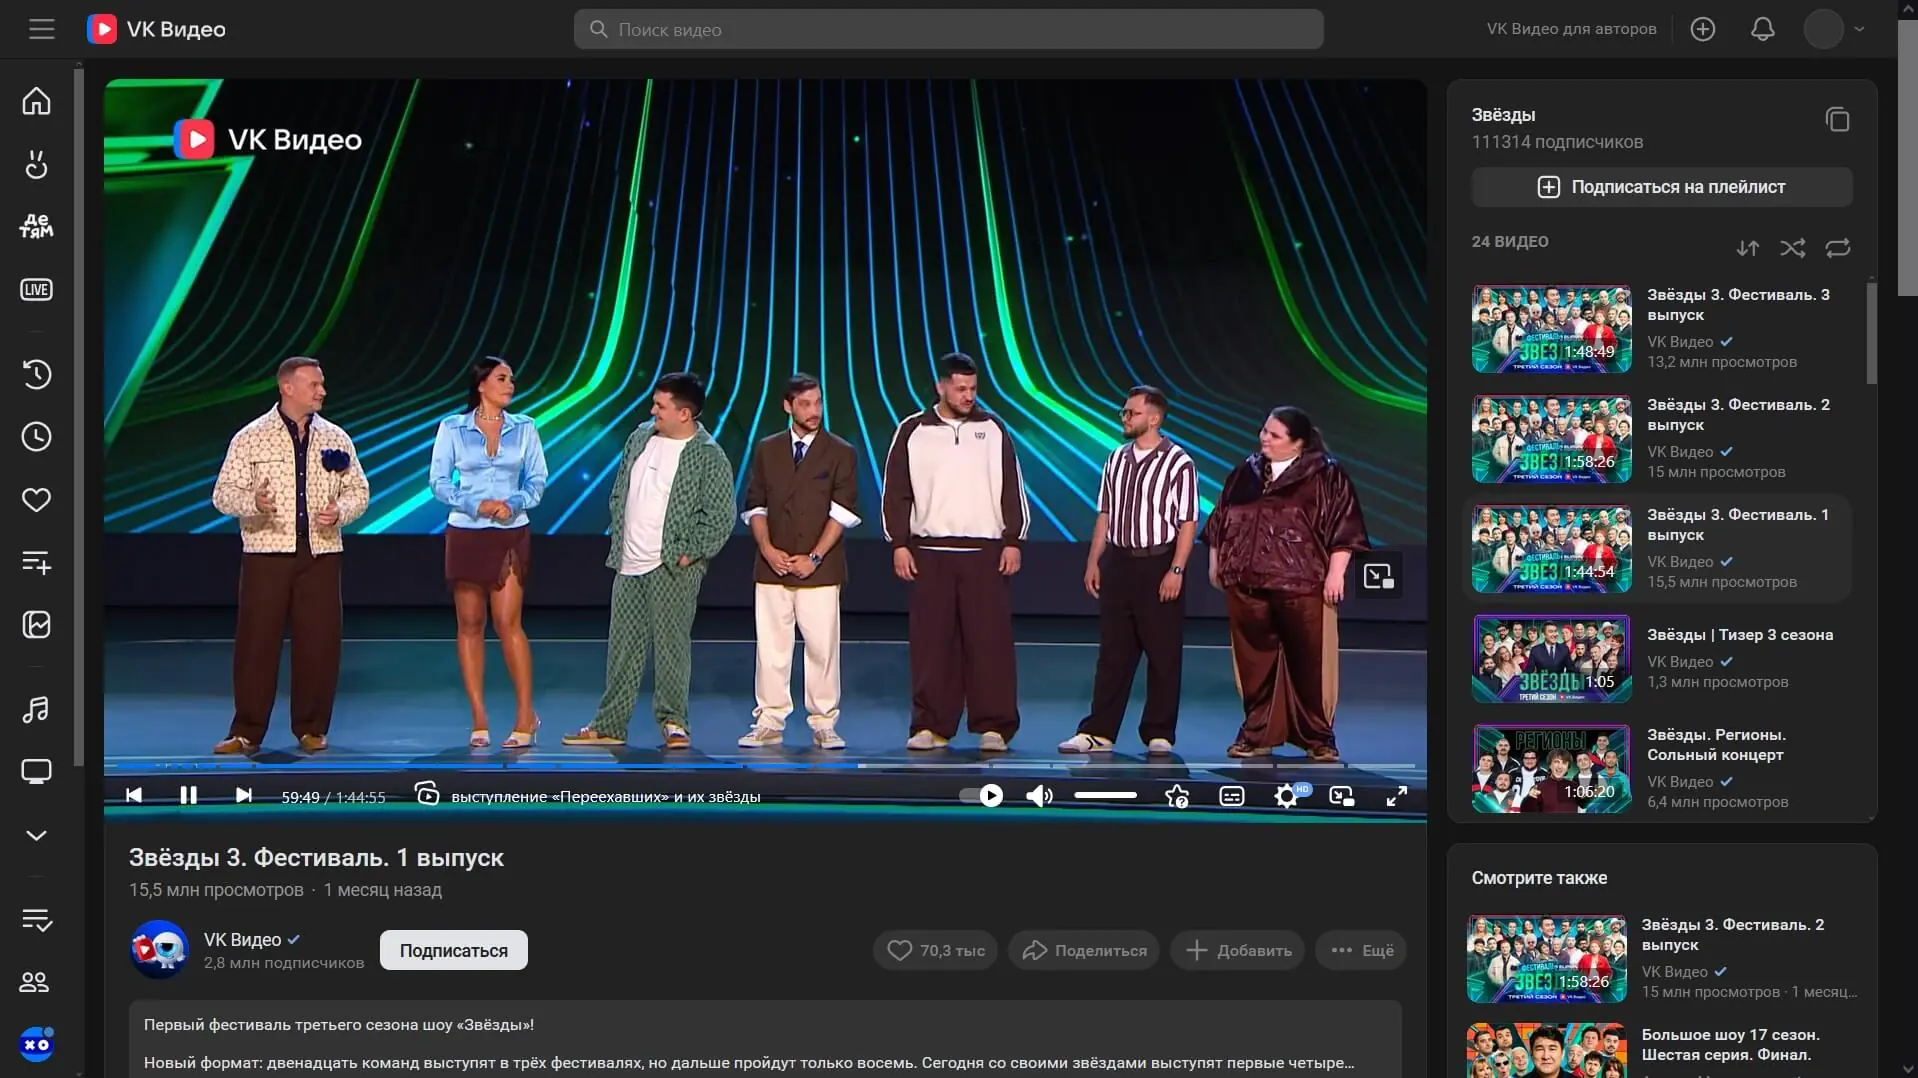Reverse the playlist sort order
The height and width of the screenshot is (1078, 1918).
pyautogui.click(x=1748, y=248)
